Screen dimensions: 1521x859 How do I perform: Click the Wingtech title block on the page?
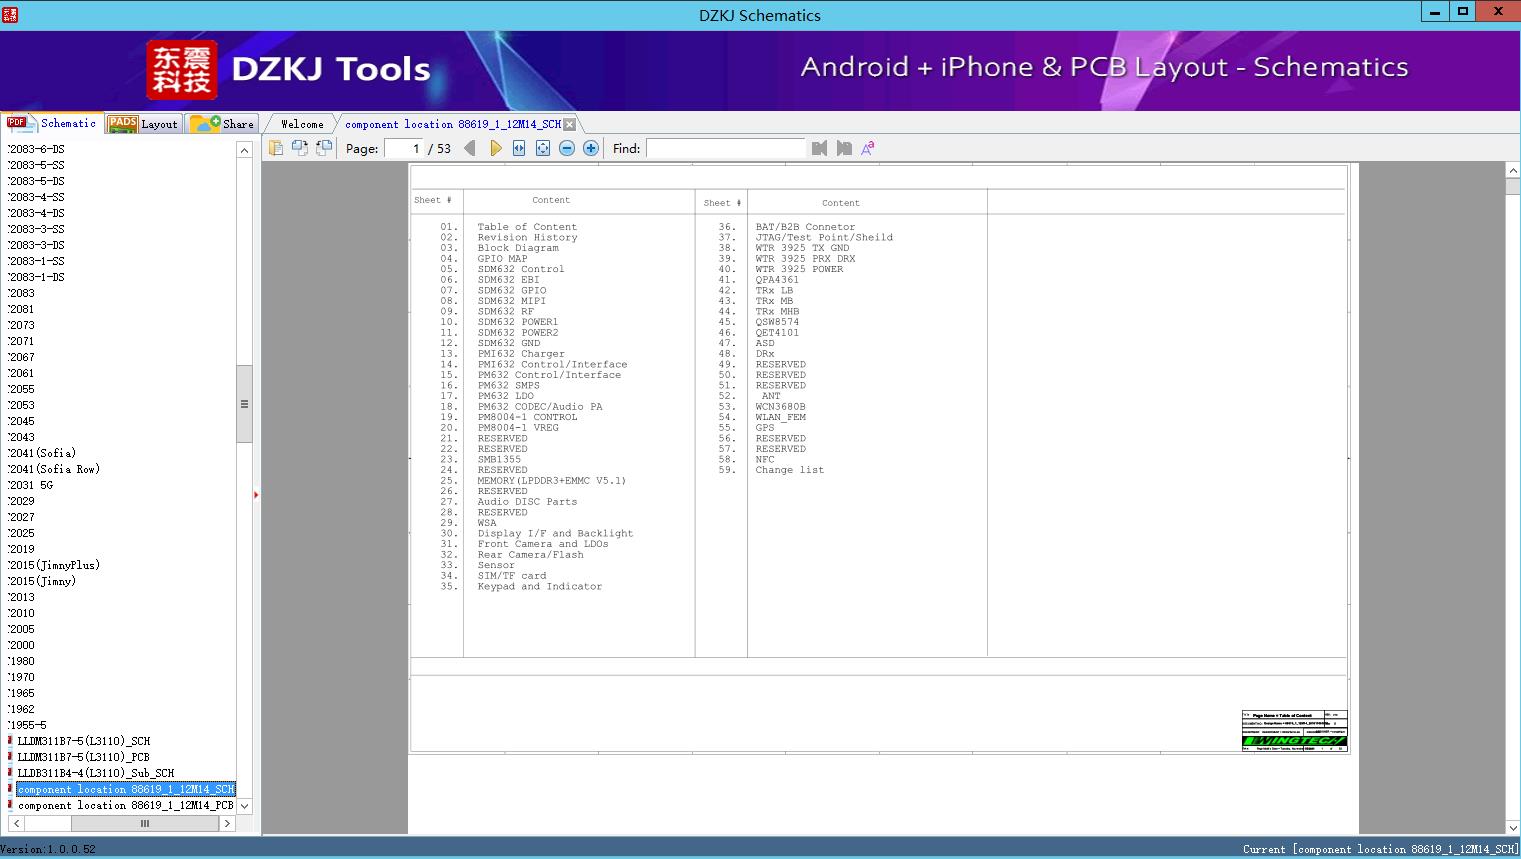pos(1294,730)
